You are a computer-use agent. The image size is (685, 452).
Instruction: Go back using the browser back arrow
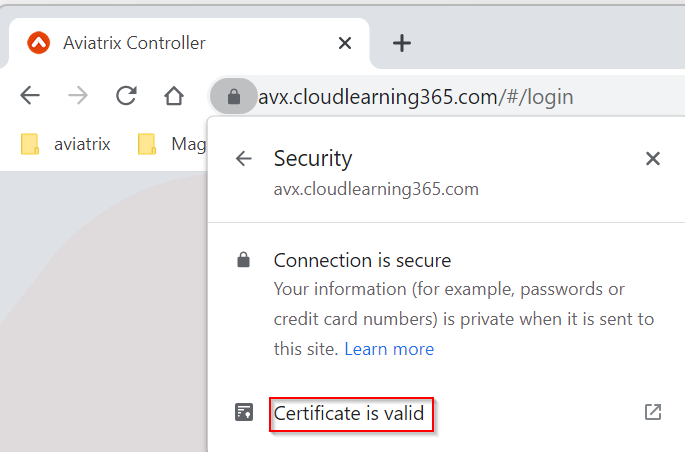30,96
